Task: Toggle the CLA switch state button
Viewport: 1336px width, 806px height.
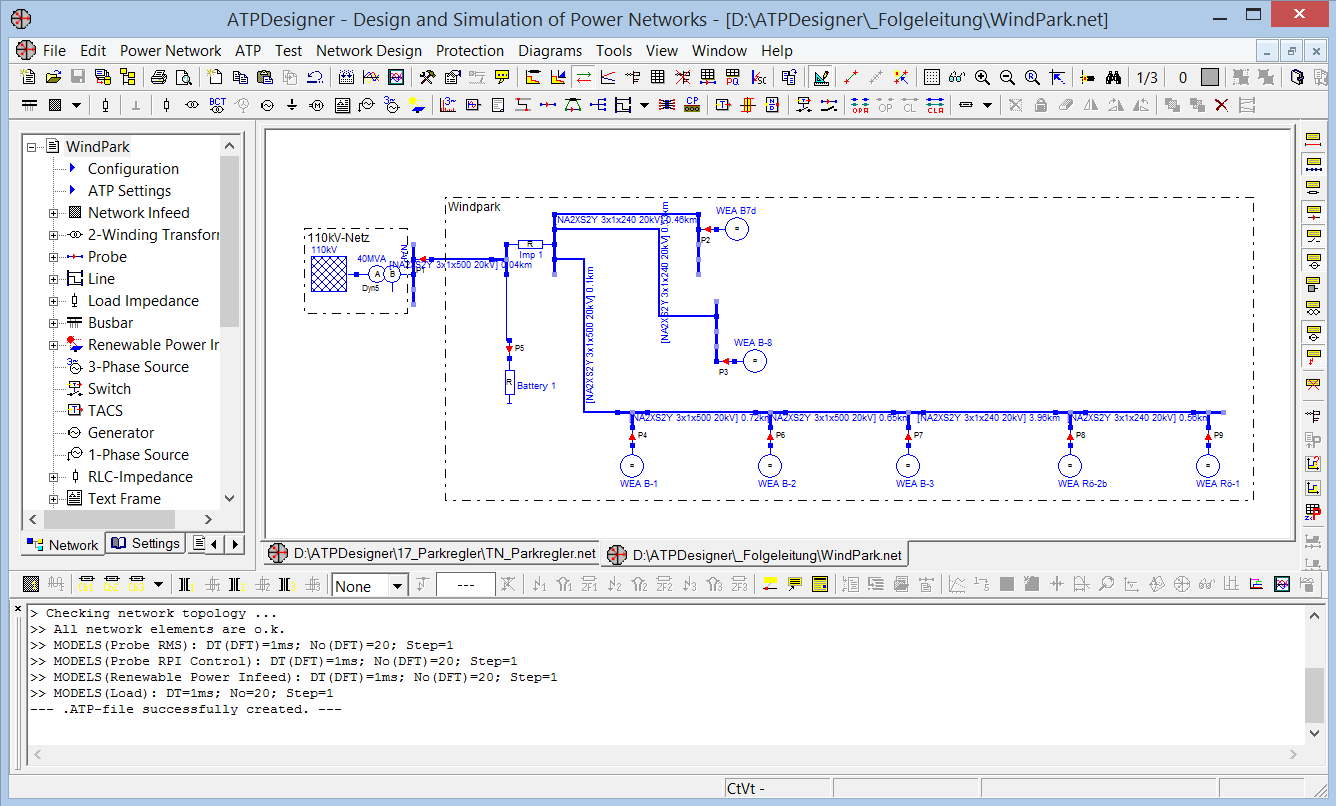Action: (935, 105)
